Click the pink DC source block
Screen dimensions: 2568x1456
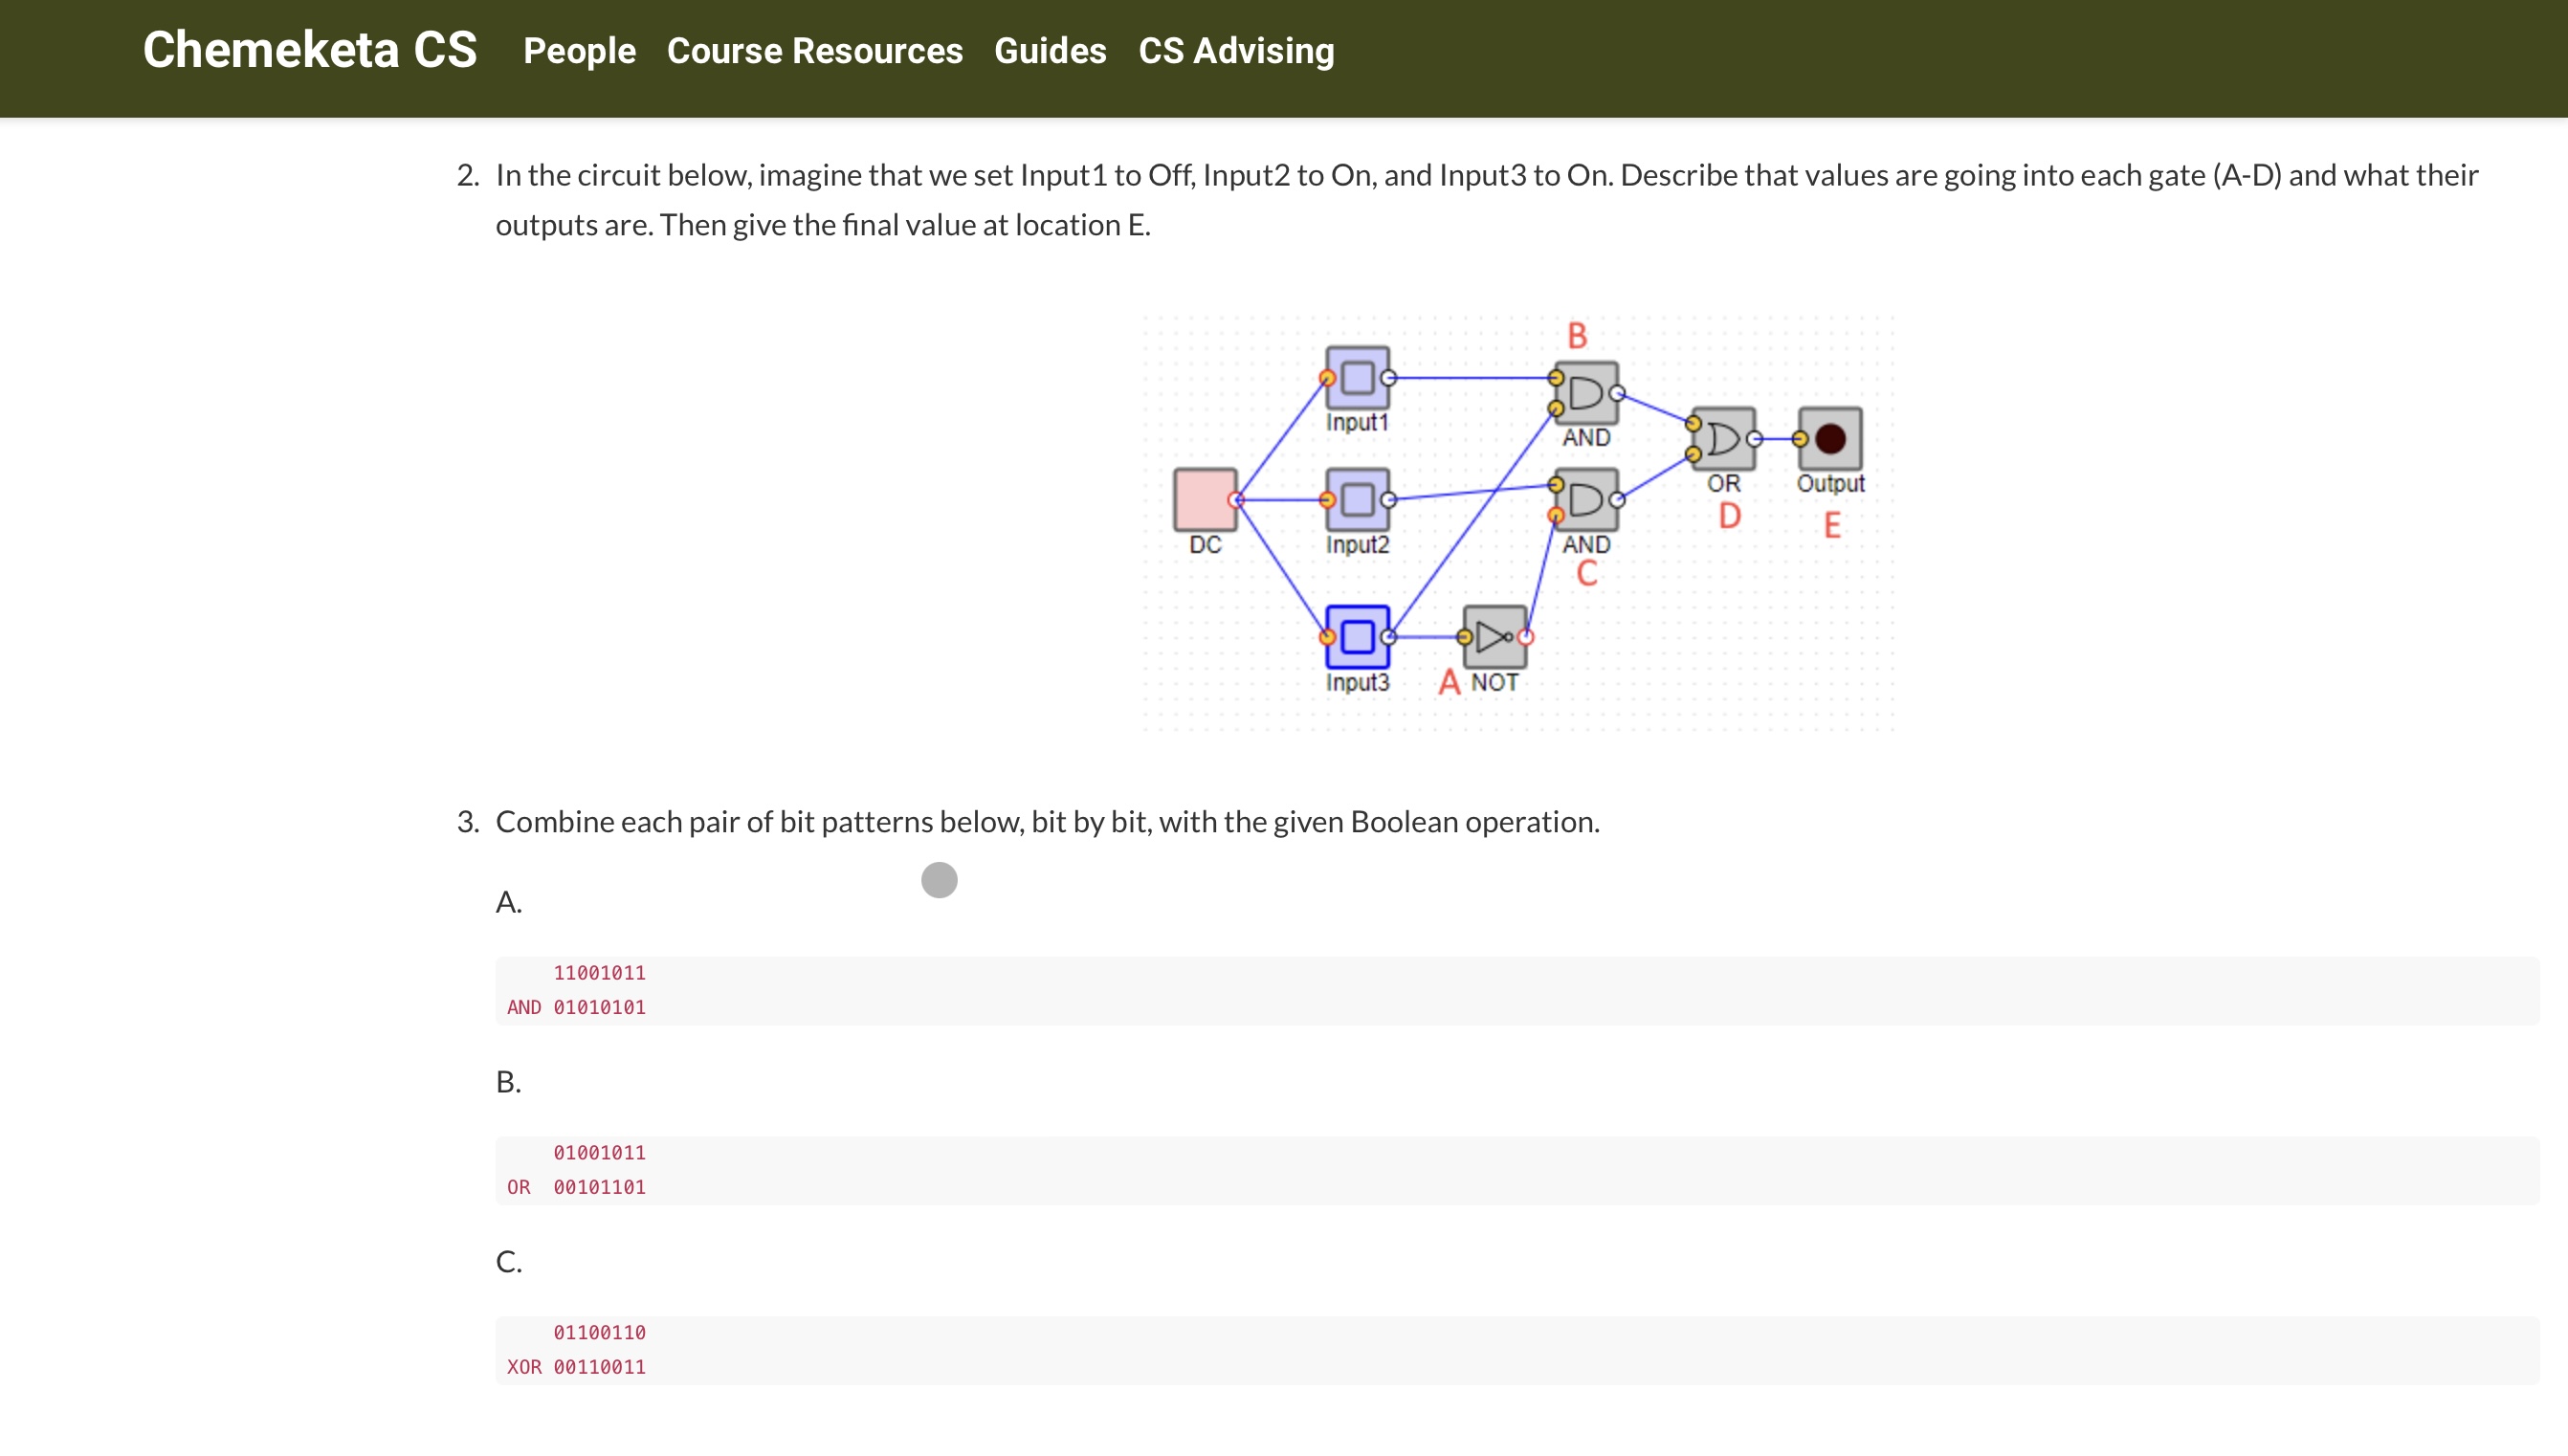pyautogui.click(x=1204, y=499)
